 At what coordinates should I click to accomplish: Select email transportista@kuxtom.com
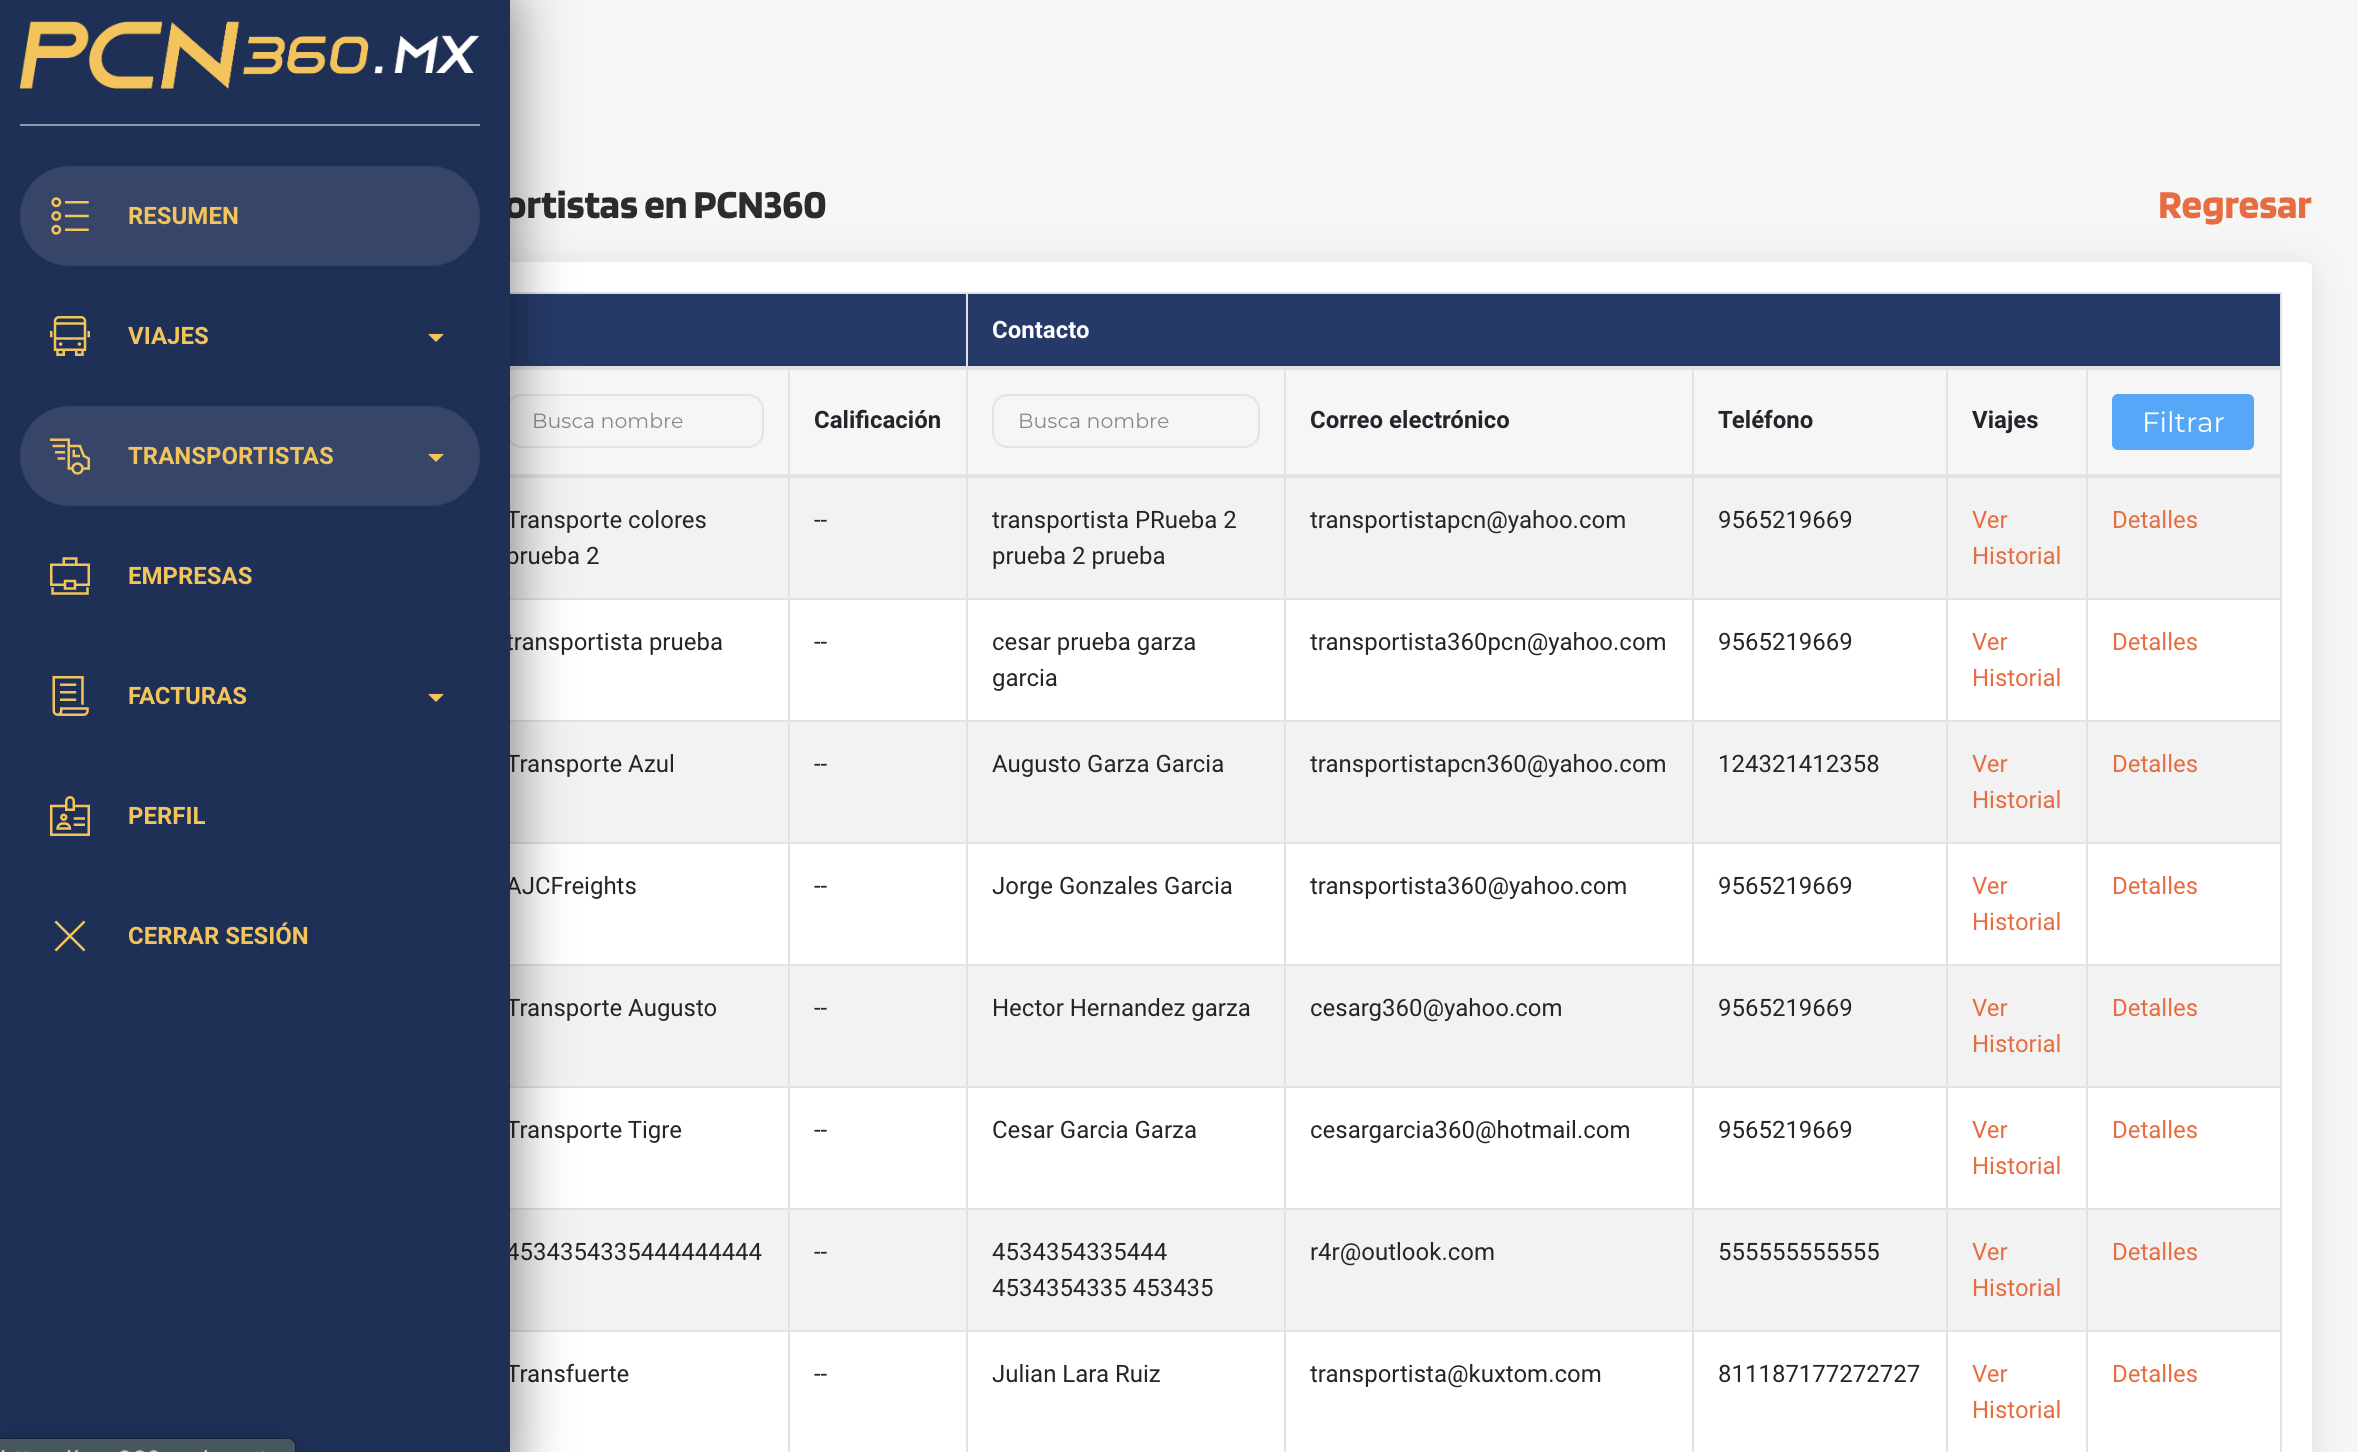tap(1455, 1374)
